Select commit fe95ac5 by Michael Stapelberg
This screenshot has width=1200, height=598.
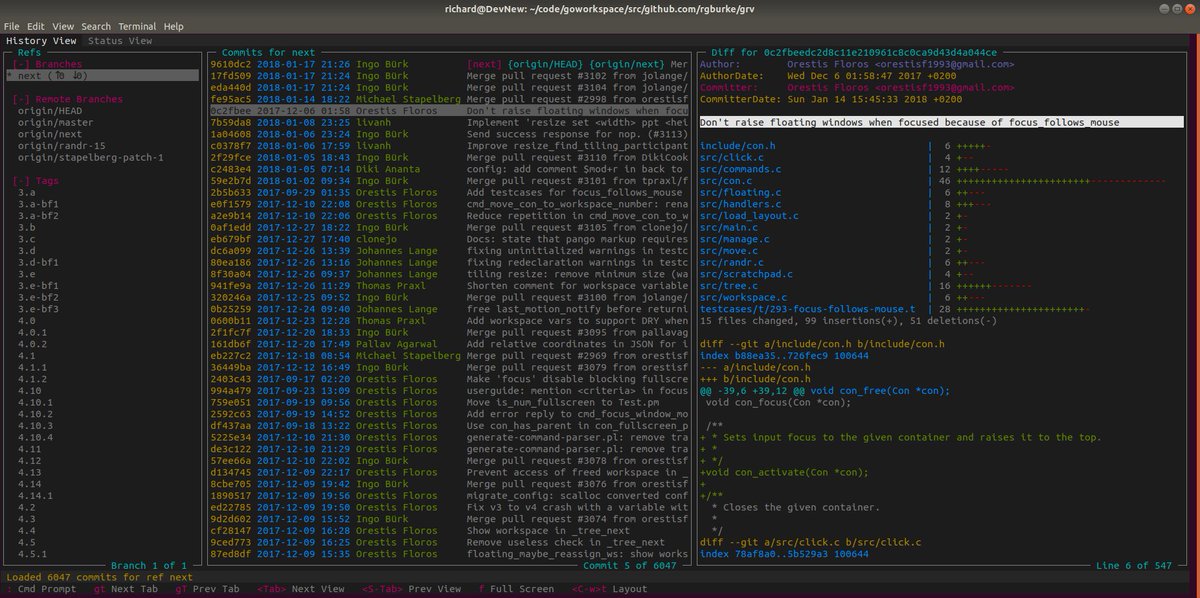(449, 99)
